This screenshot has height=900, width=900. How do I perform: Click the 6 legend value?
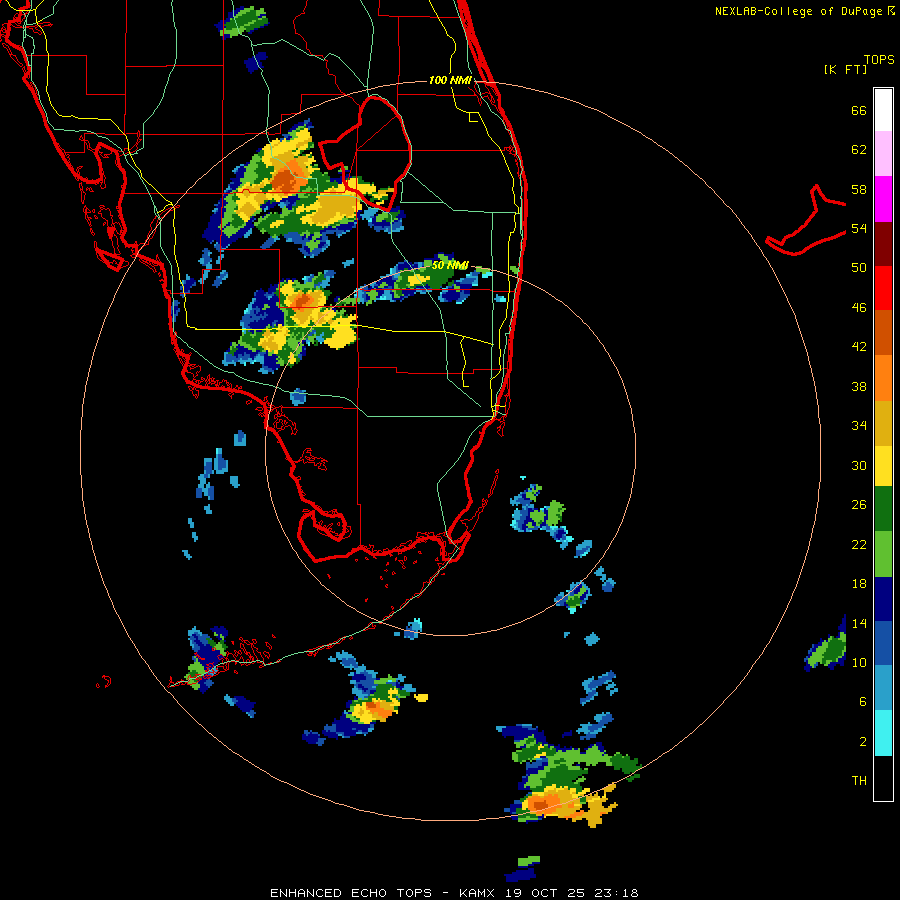pos(863,702)
